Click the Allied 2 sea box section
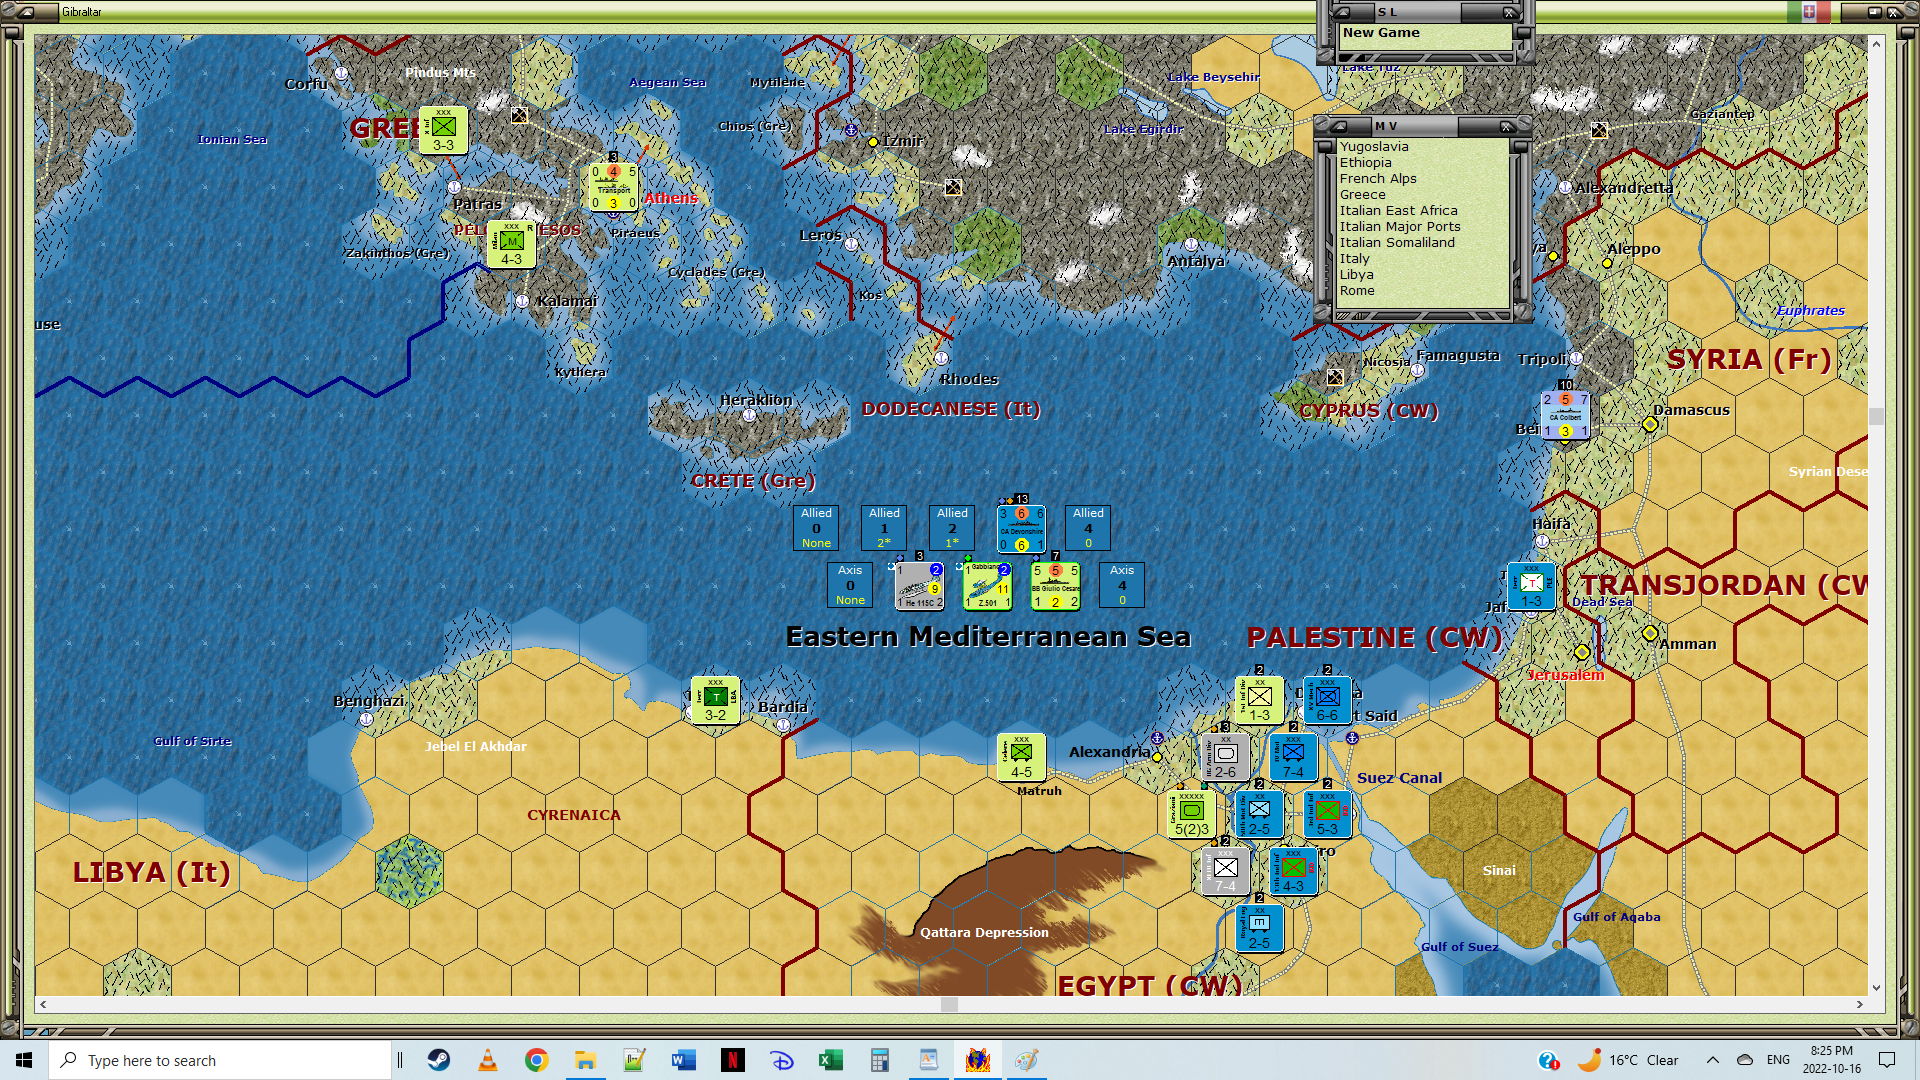The image size is (1920, 1080). point(952,527)
